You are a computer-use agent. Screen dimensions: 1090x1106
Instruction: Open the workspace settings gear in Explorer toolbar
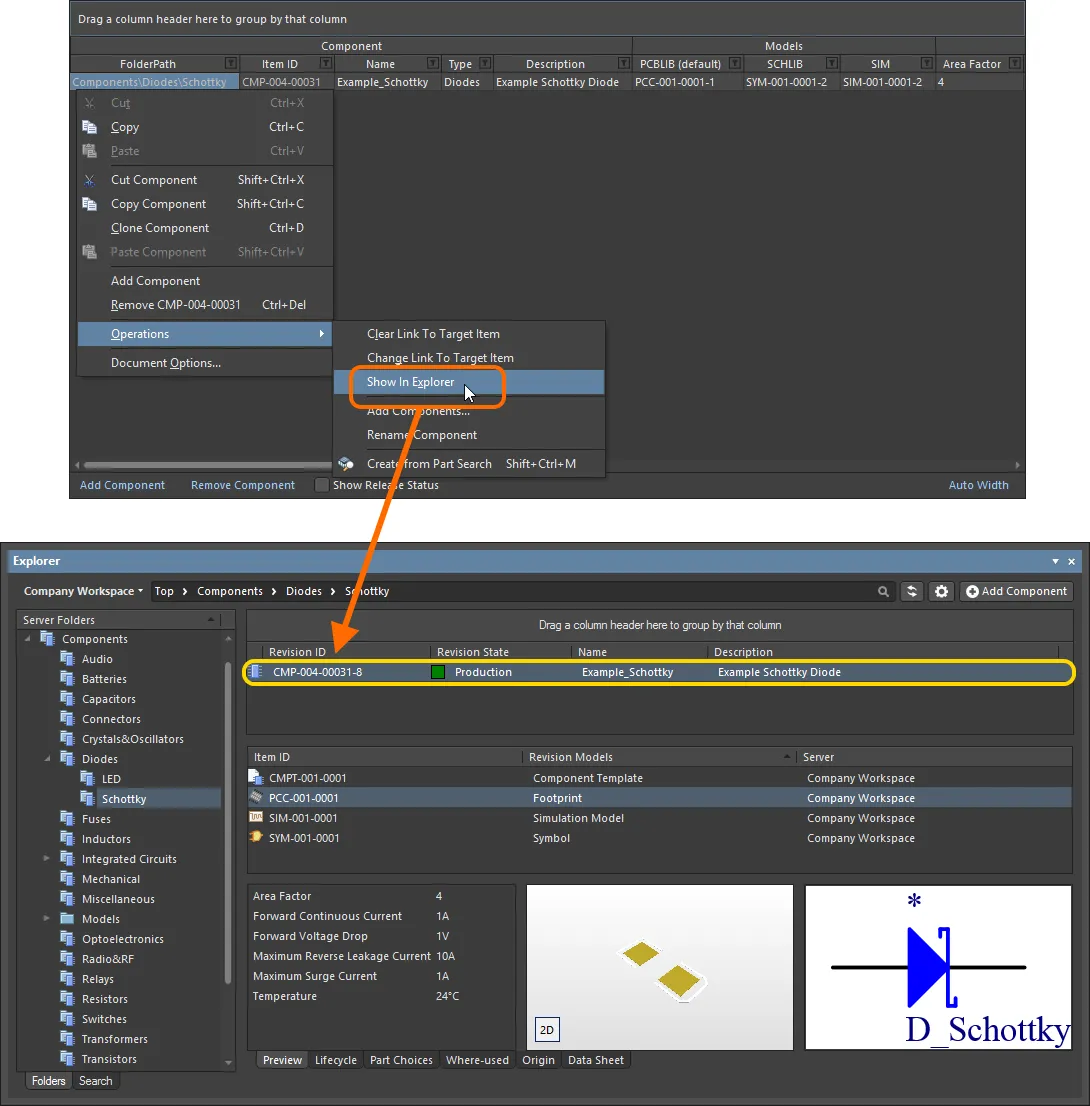(941, 591)
